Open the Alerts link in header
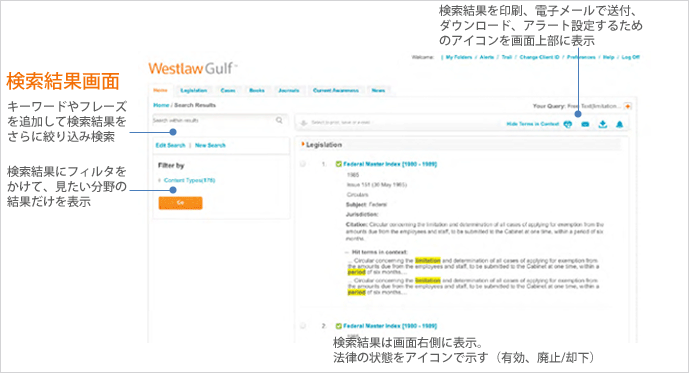The width and height of the screenshot is (689, 373). (486, 57)
